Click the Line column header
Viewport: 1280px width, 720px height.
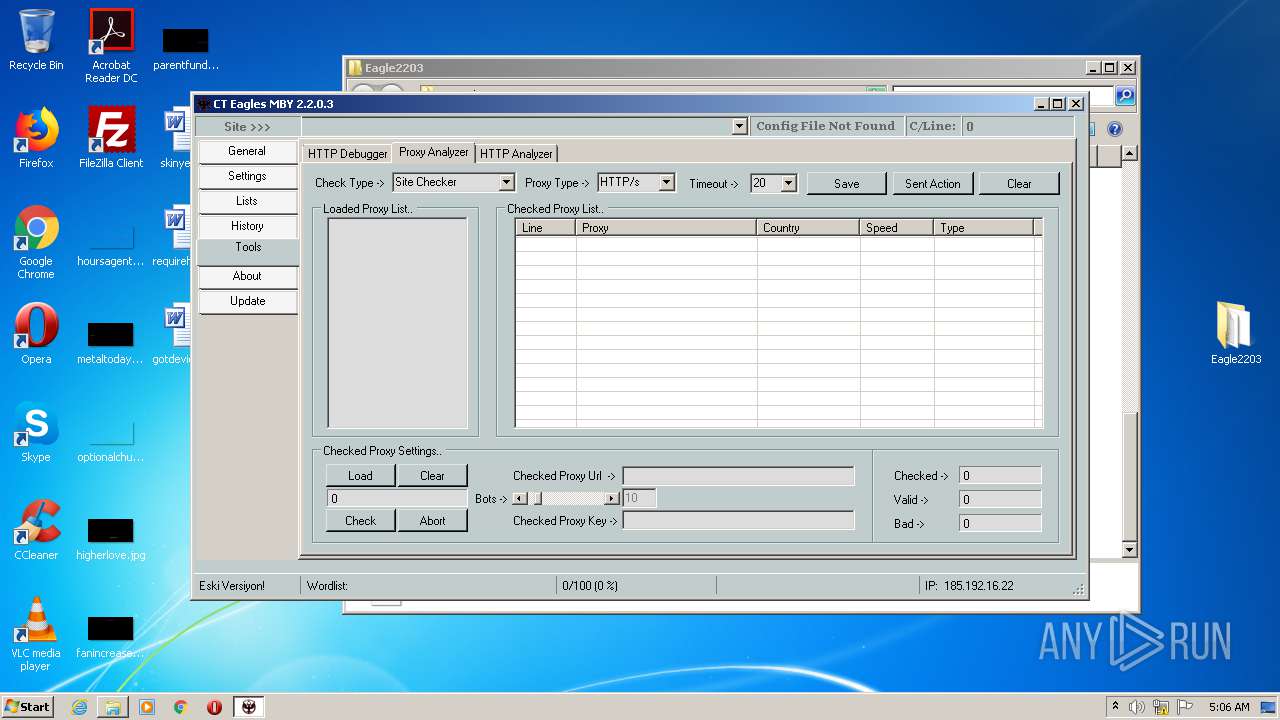point(546,228)
